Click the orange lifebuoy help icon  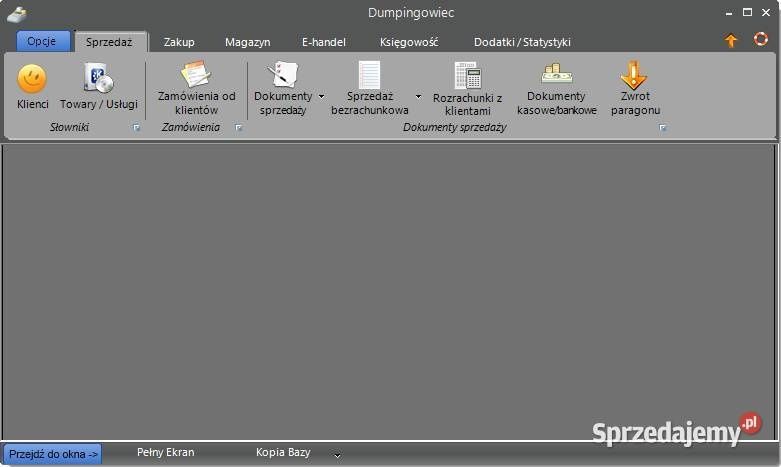pyautogui.click(x=761, y=39)
